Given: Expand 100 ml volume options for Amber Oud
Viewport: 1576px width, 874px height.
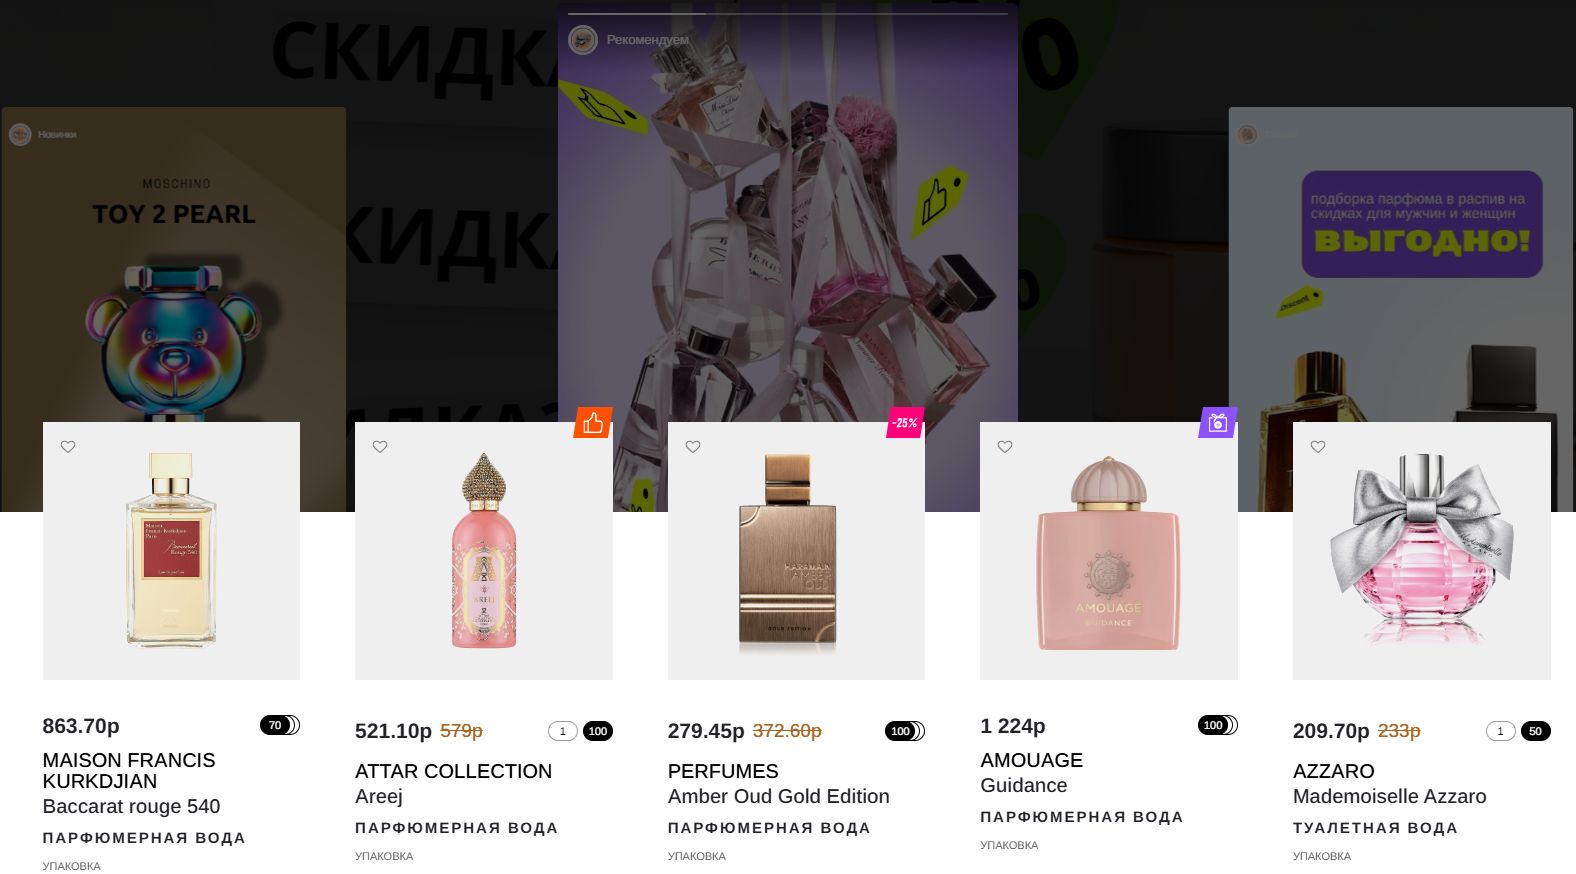Looking at the screenshot, I should pos(905,731).
